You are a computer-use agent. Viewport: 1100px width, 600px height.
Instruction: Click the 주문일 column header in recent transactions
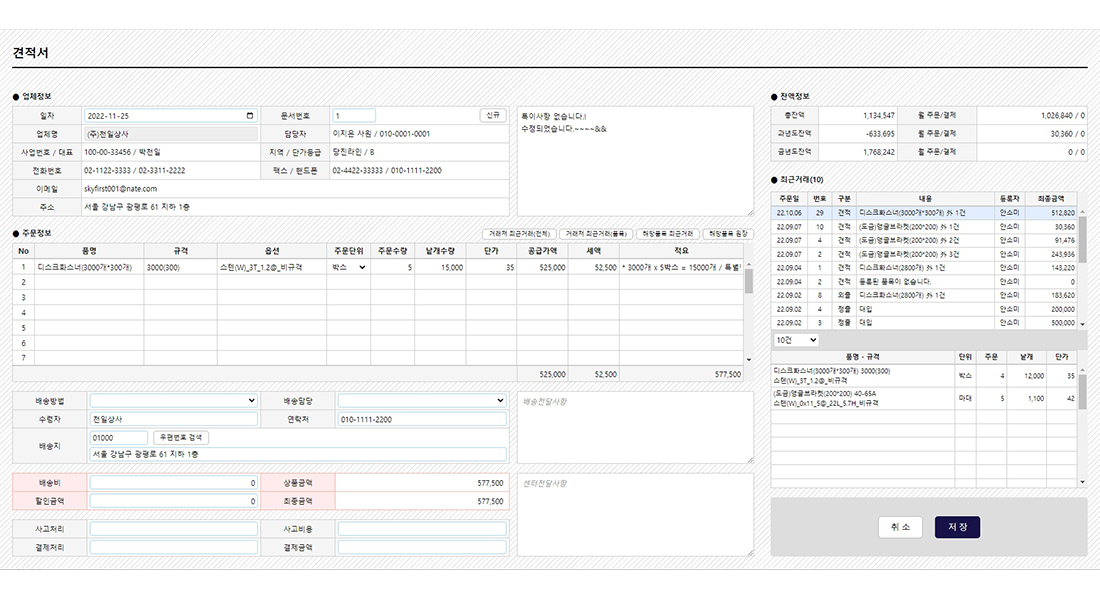coord(789,199)
